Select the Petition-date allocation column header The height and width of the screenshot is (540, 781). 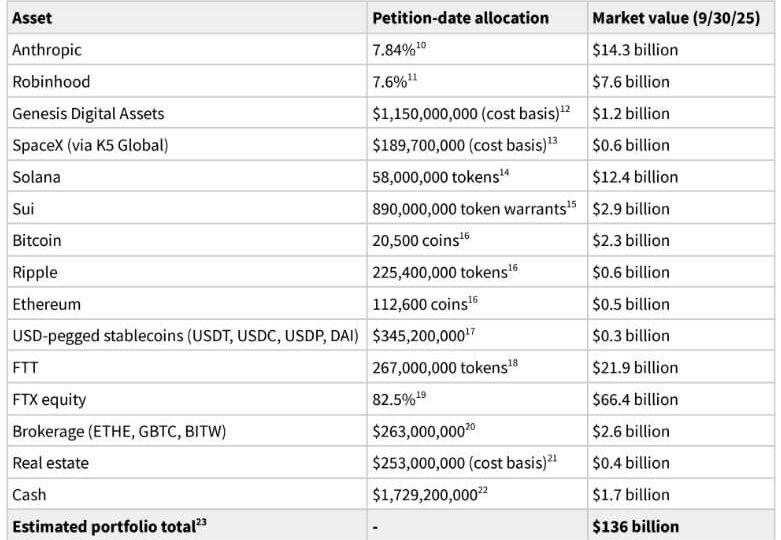coord(460,18)
